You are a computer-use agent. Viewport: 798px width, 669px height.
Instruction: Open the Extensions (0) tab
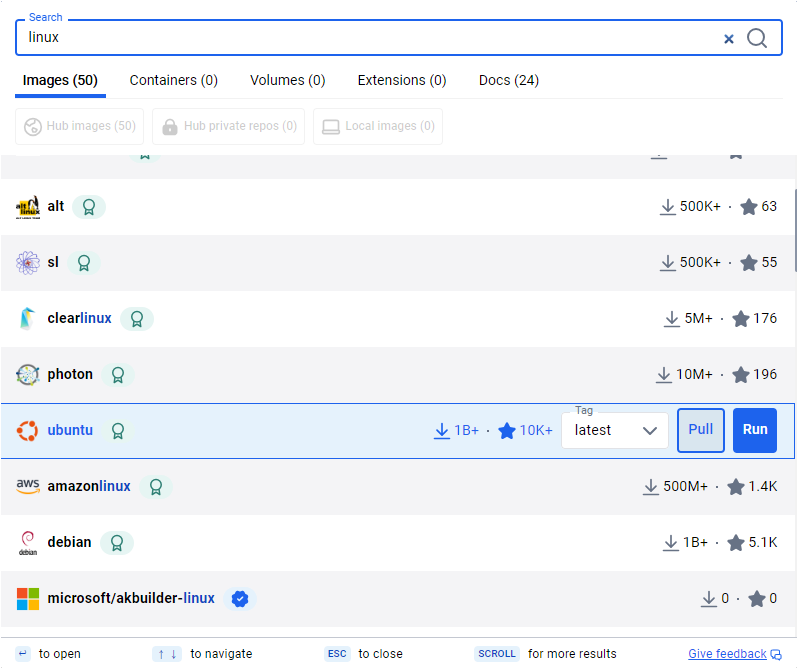click(402, 80)
